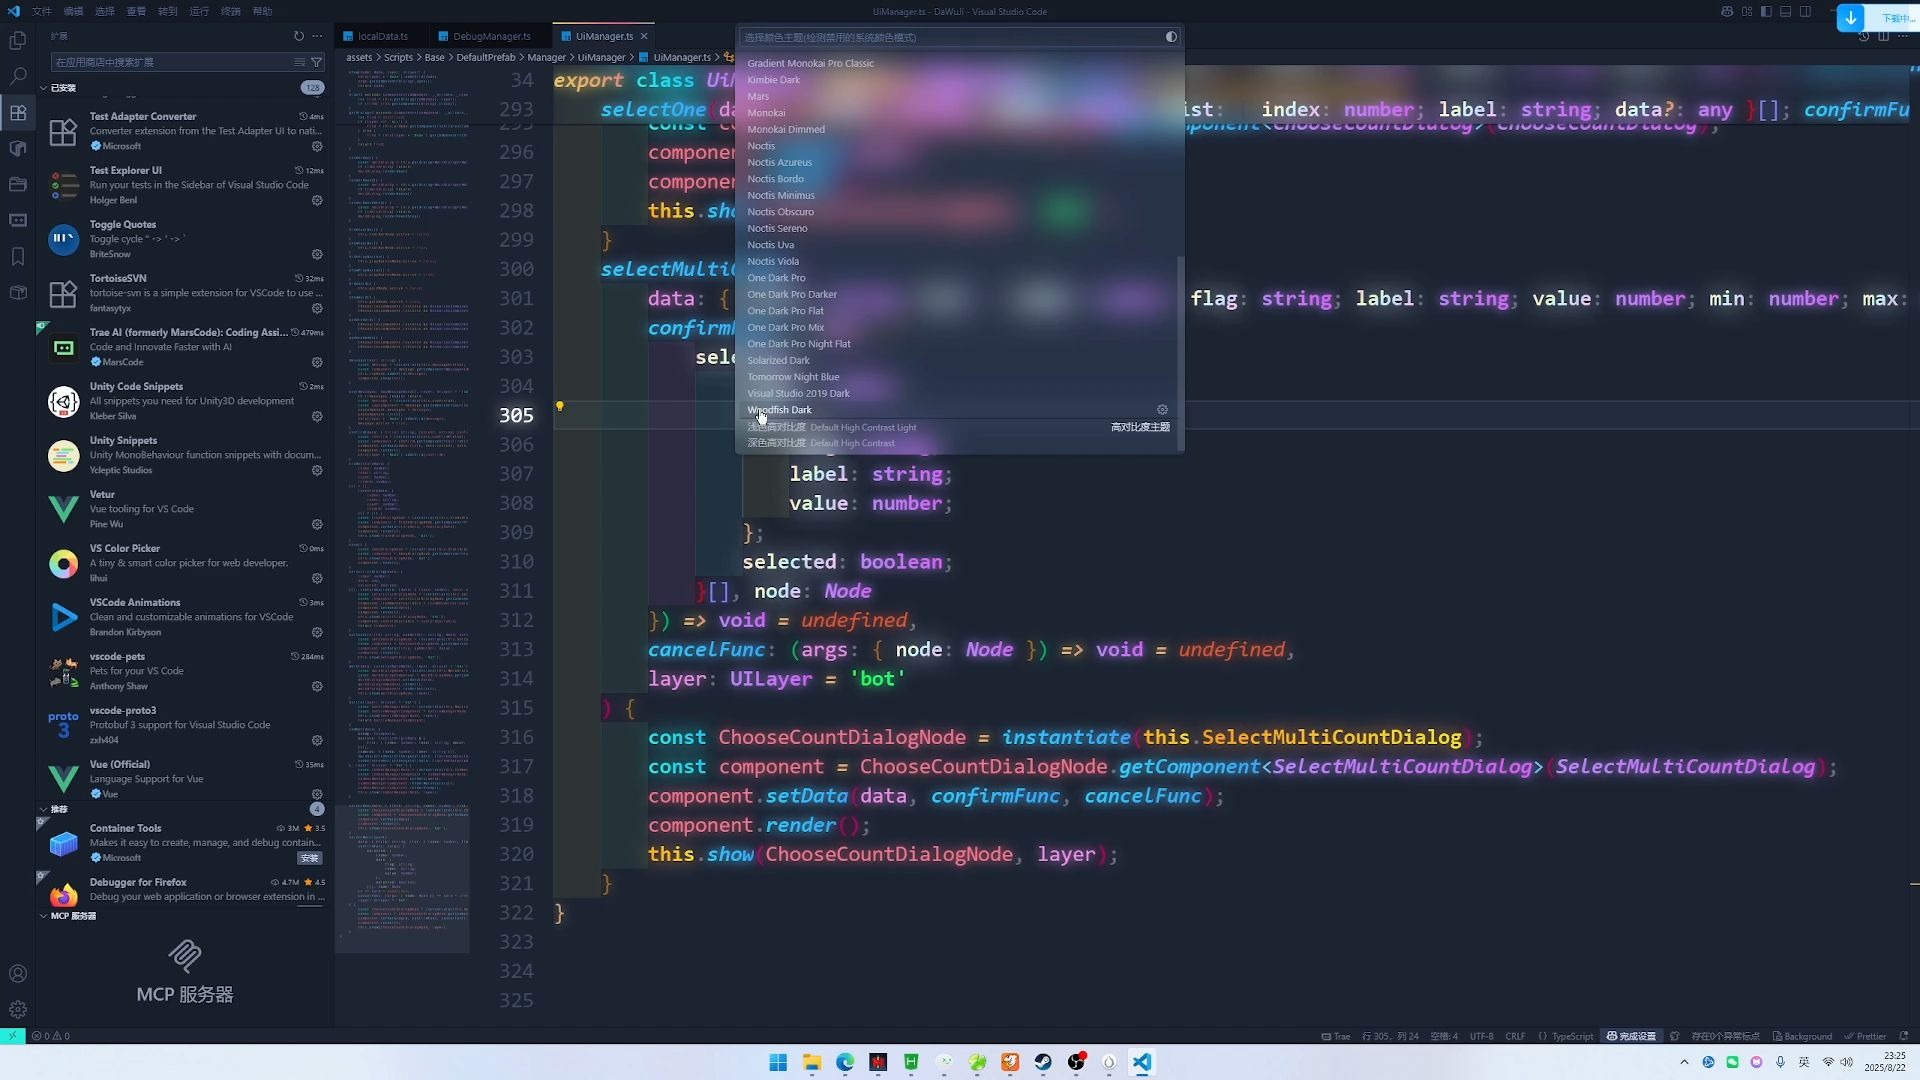Click the problems counter in status bar
This screenshot has width=1920, height=1080.
[x=51, y=1036]
